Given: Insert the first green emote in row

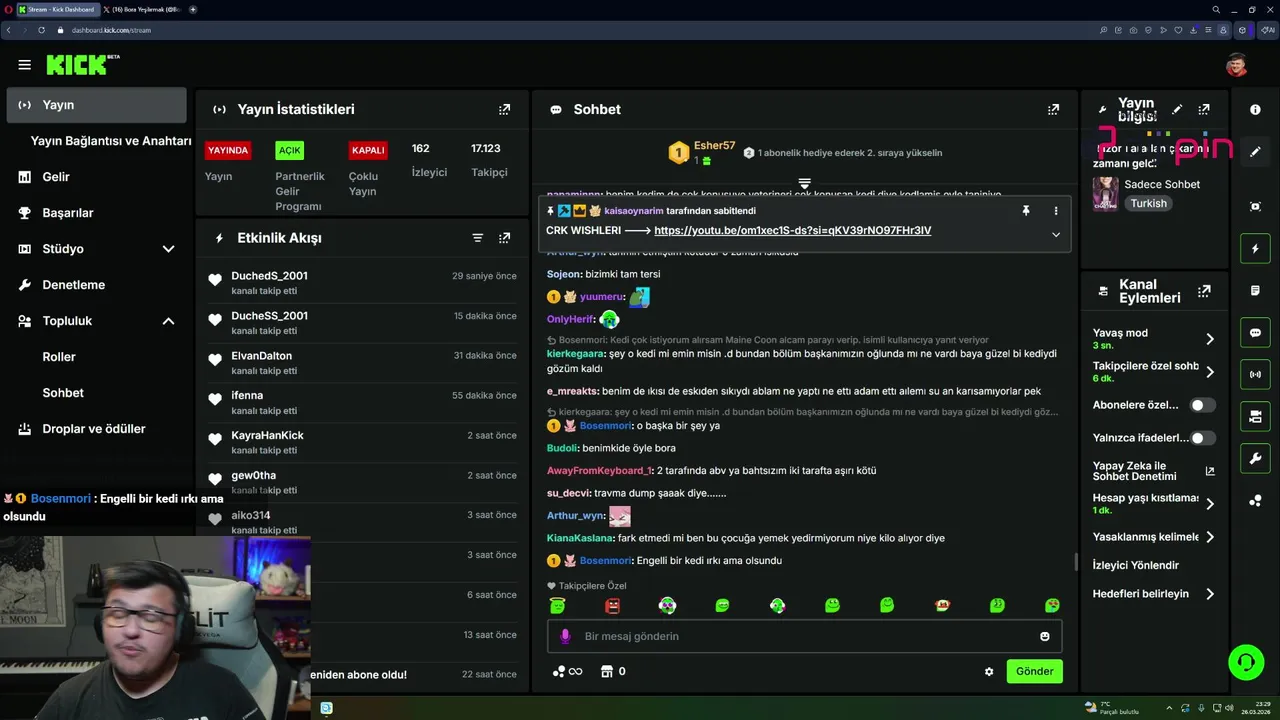Looking at the screenshot, I should pos(558,605).
